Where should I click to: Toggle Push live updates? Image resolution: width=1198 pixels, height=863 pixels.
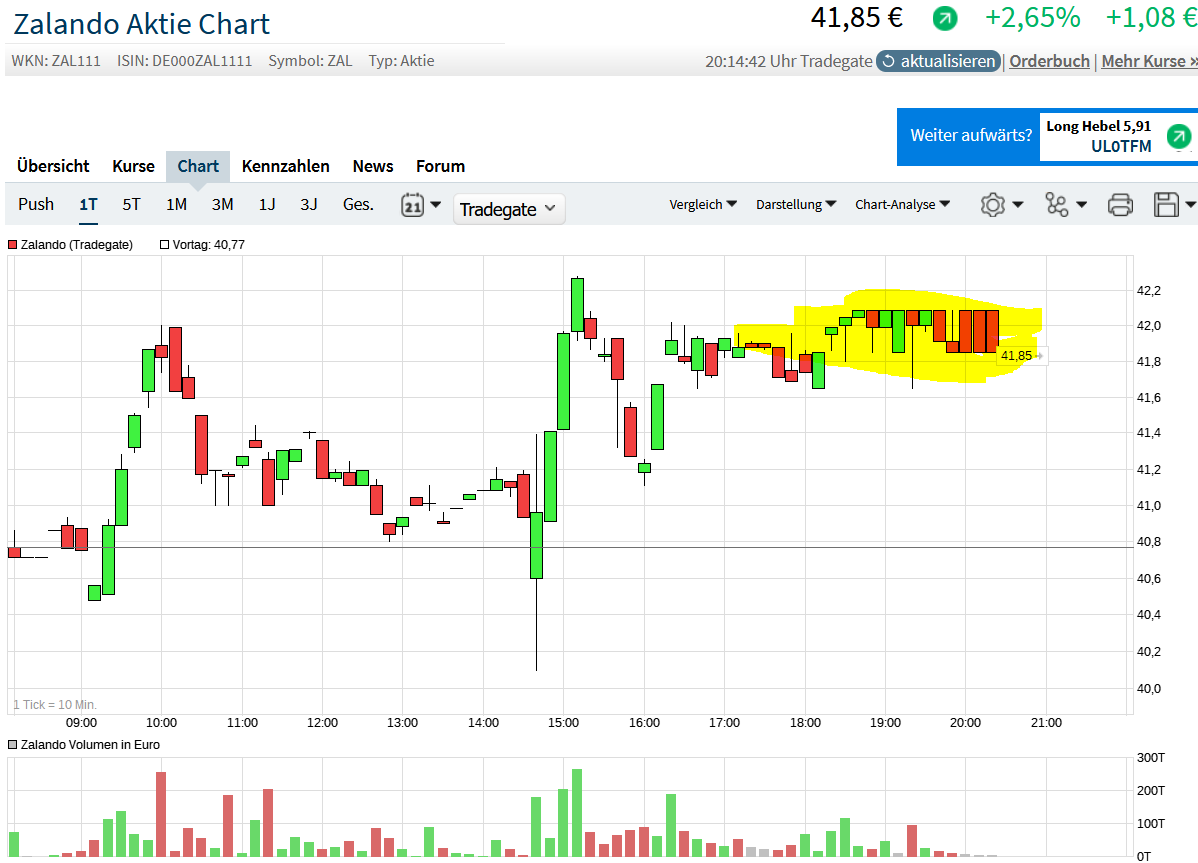click(x=36, y=204)
